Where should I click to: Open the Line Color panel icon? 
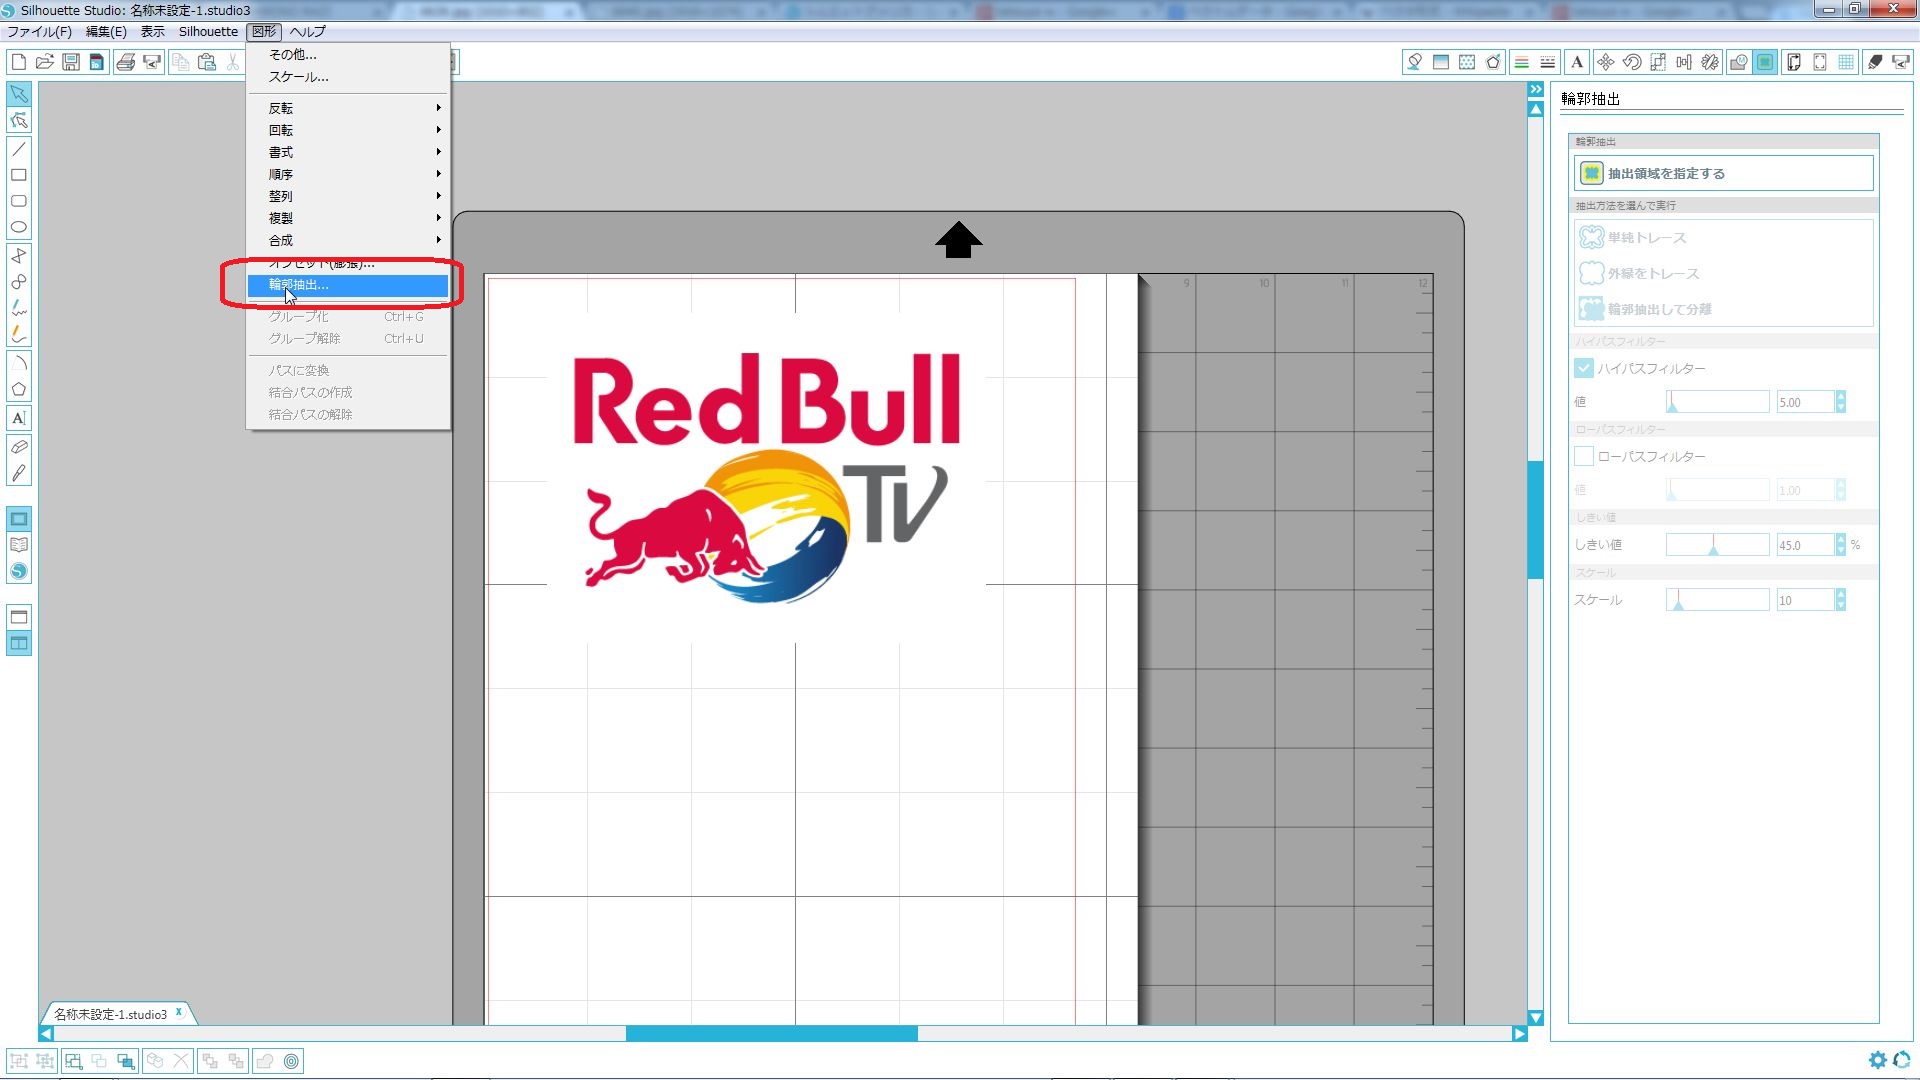click(x=1521, y=62)
